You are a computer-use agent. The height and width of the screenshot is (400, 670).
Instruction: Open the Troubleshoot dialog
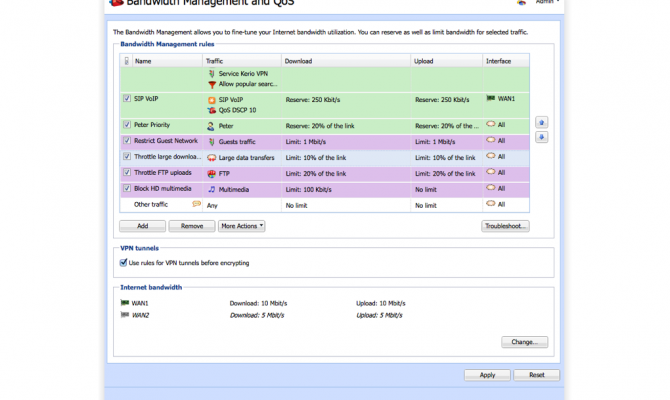[x=505, y=226]
